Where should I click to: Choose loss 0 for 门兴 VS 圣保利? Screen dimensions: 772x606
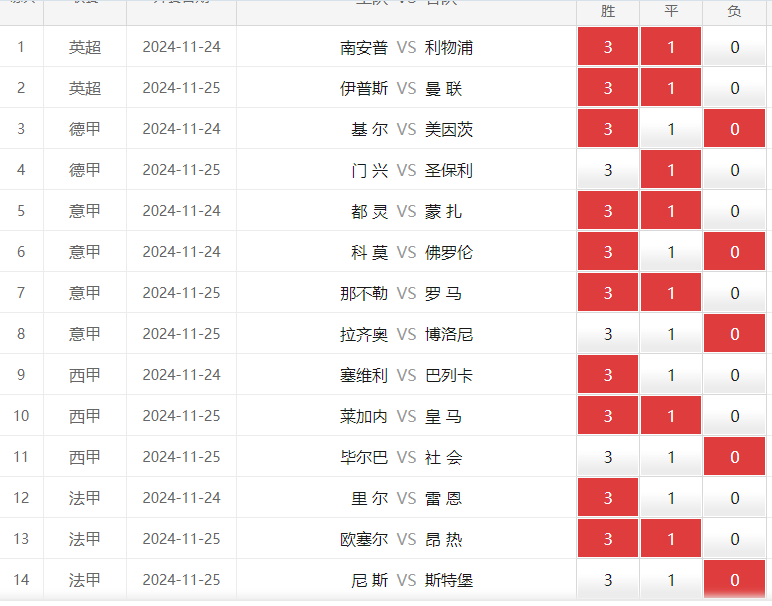[x=734, y=169]
